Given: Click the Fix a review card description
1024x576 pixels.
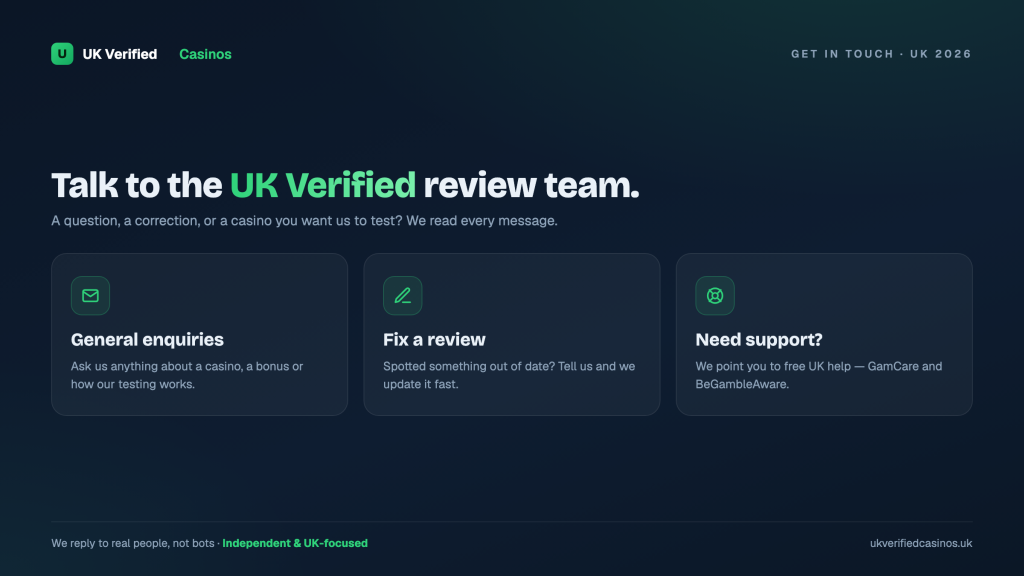Looking at the screenshot, I should click(509, 376).
